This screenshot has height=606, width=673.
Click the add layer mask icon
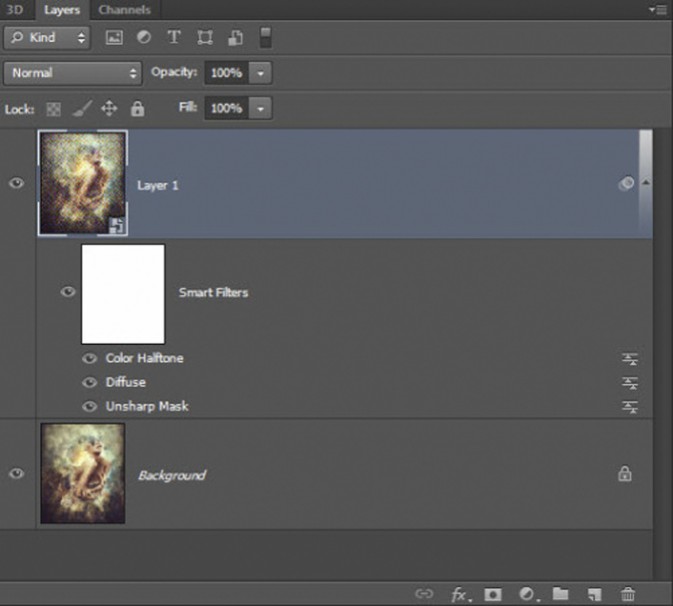point(492,594)
